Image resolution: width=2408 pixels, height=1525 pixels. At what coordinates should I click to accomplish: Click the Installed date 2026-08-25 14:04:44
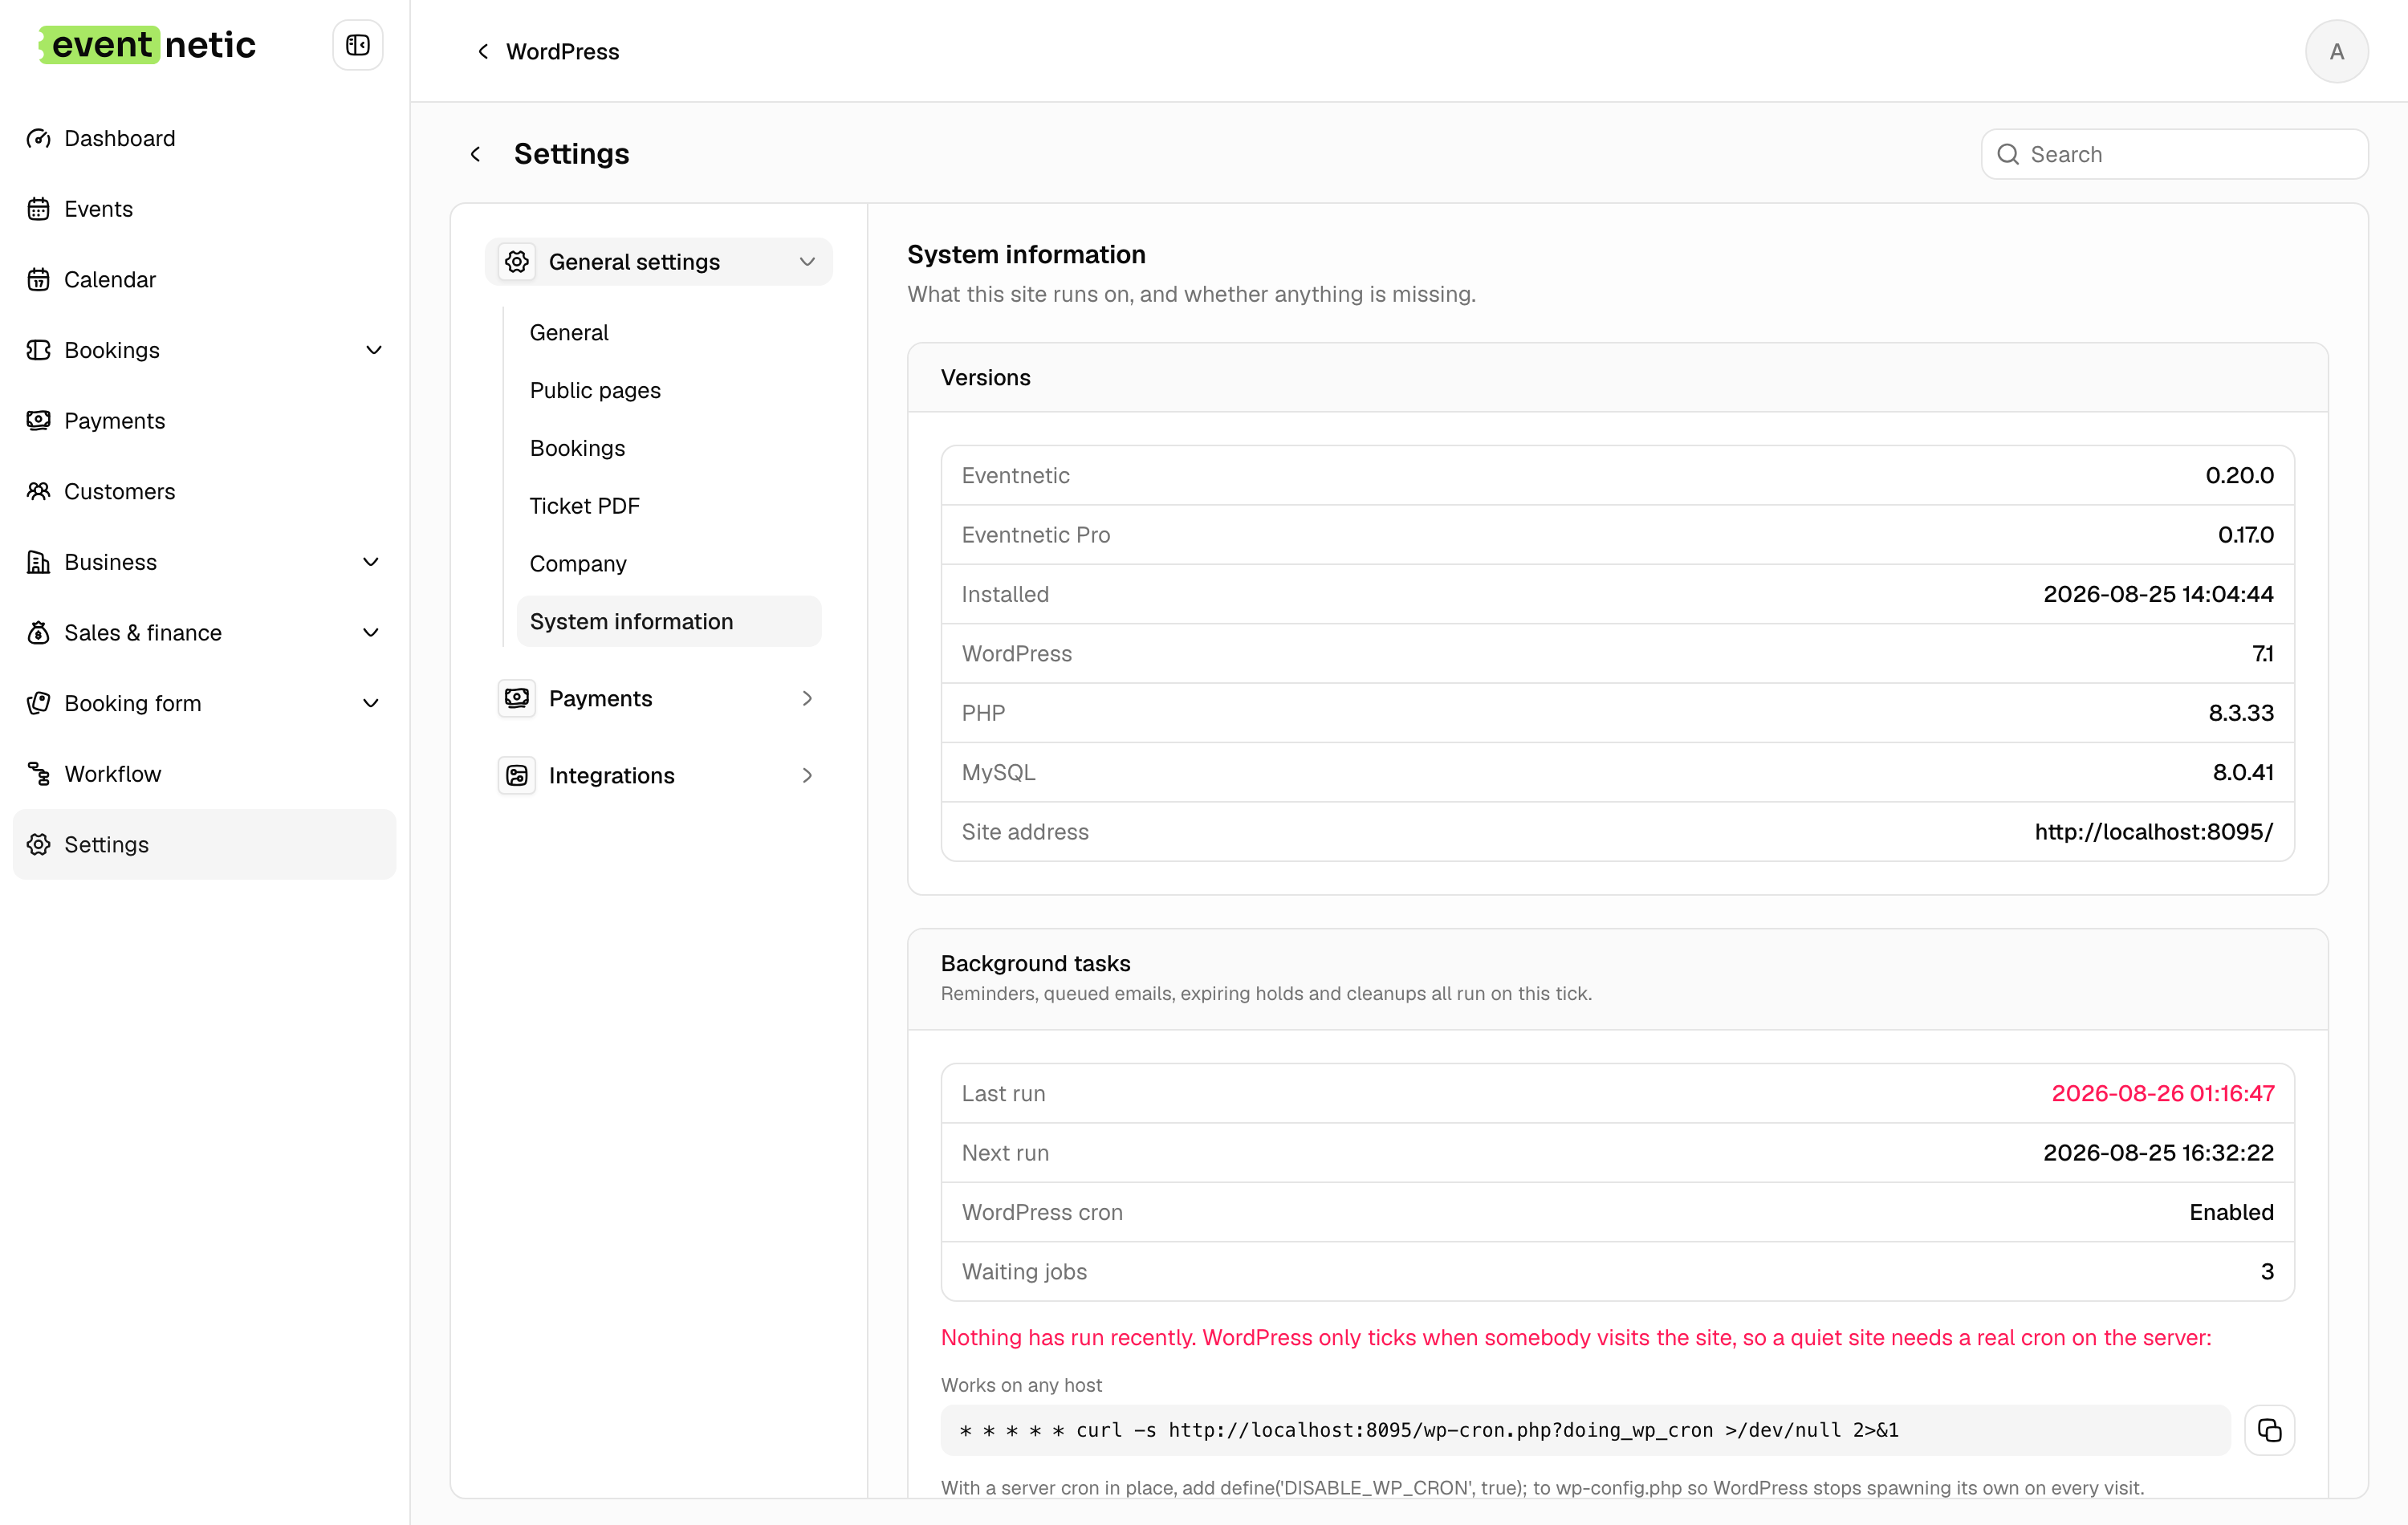click(x=2158, y=594)
